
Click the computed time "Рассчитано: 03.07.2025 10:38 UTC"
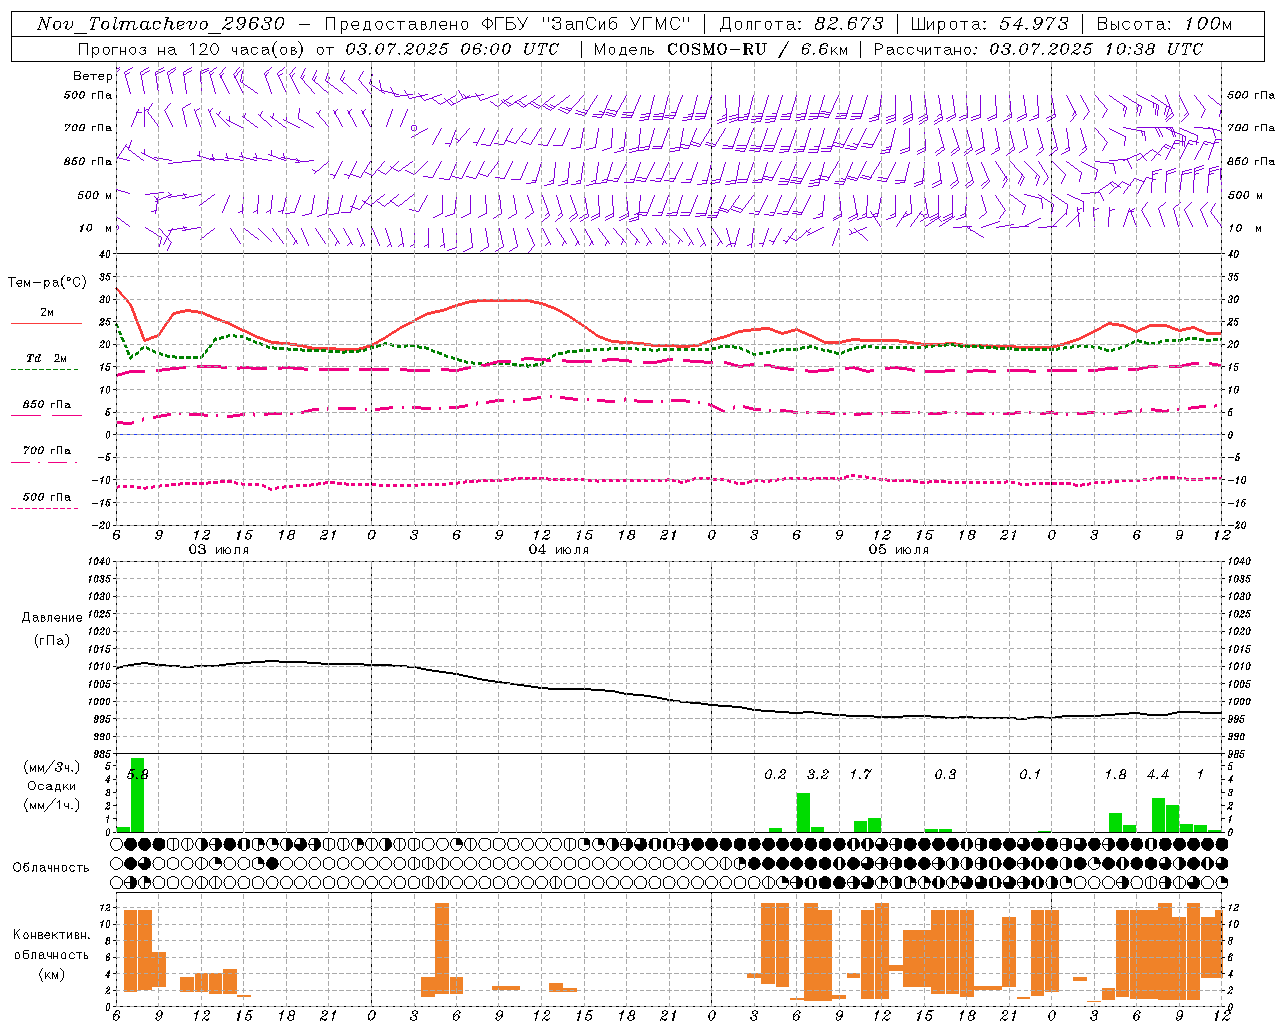1038,49
